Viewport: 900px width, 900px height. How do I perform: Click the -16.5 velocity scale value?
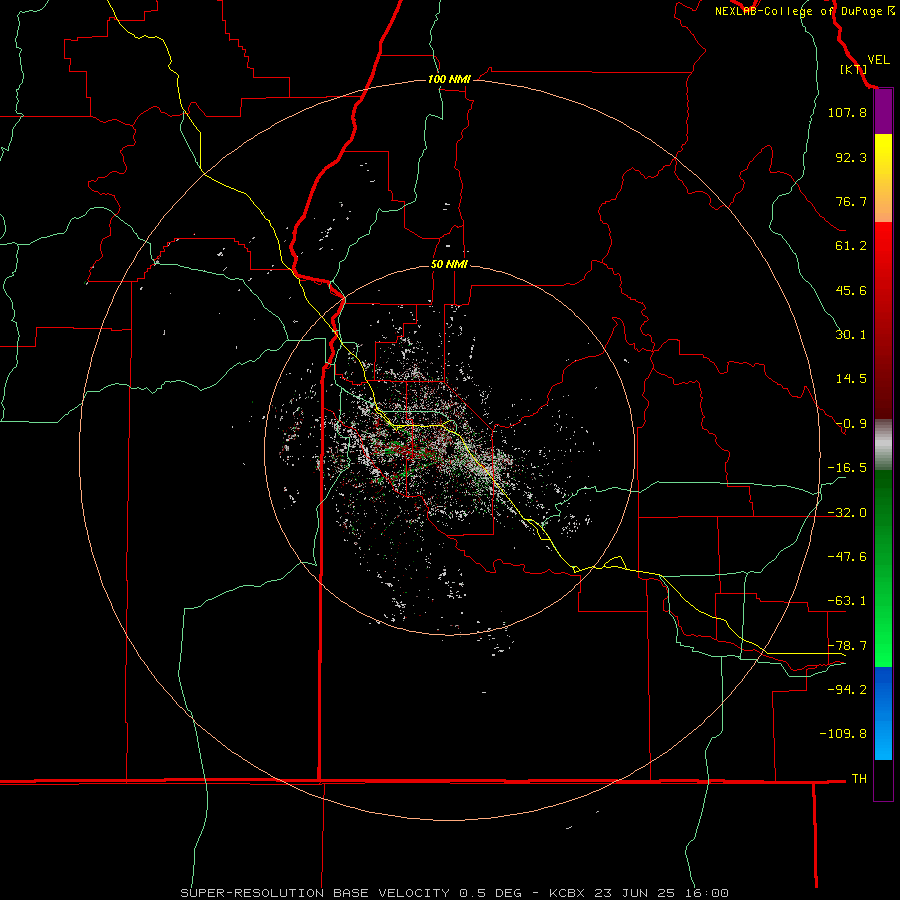coord(847,468)
